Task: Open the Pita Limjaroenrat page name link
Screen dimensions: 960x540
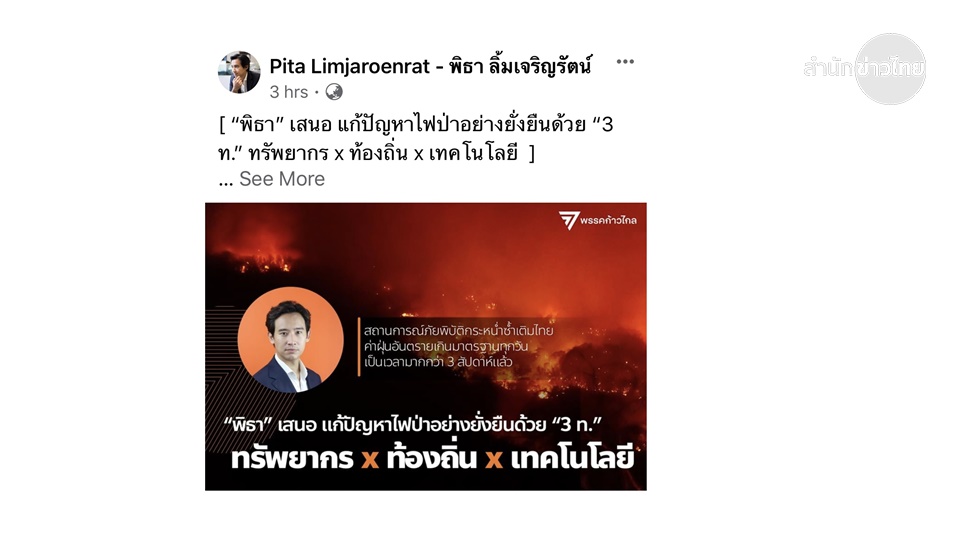Action: pyautogui.click(x=430, y=66)
